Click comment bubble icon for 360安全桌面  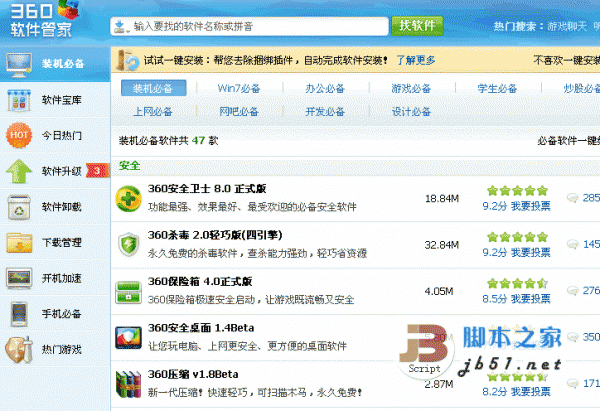tap(572, 337)
